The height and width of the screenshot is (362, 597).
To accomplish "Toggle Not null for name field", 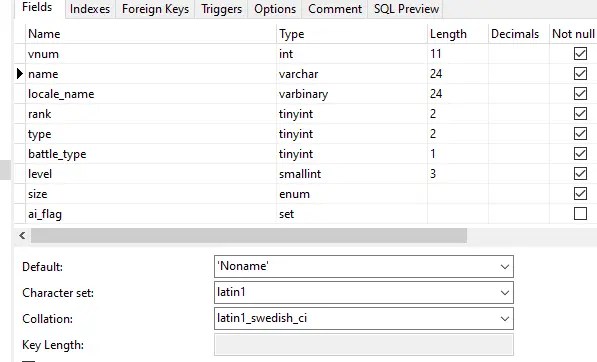I will (580, 73).
